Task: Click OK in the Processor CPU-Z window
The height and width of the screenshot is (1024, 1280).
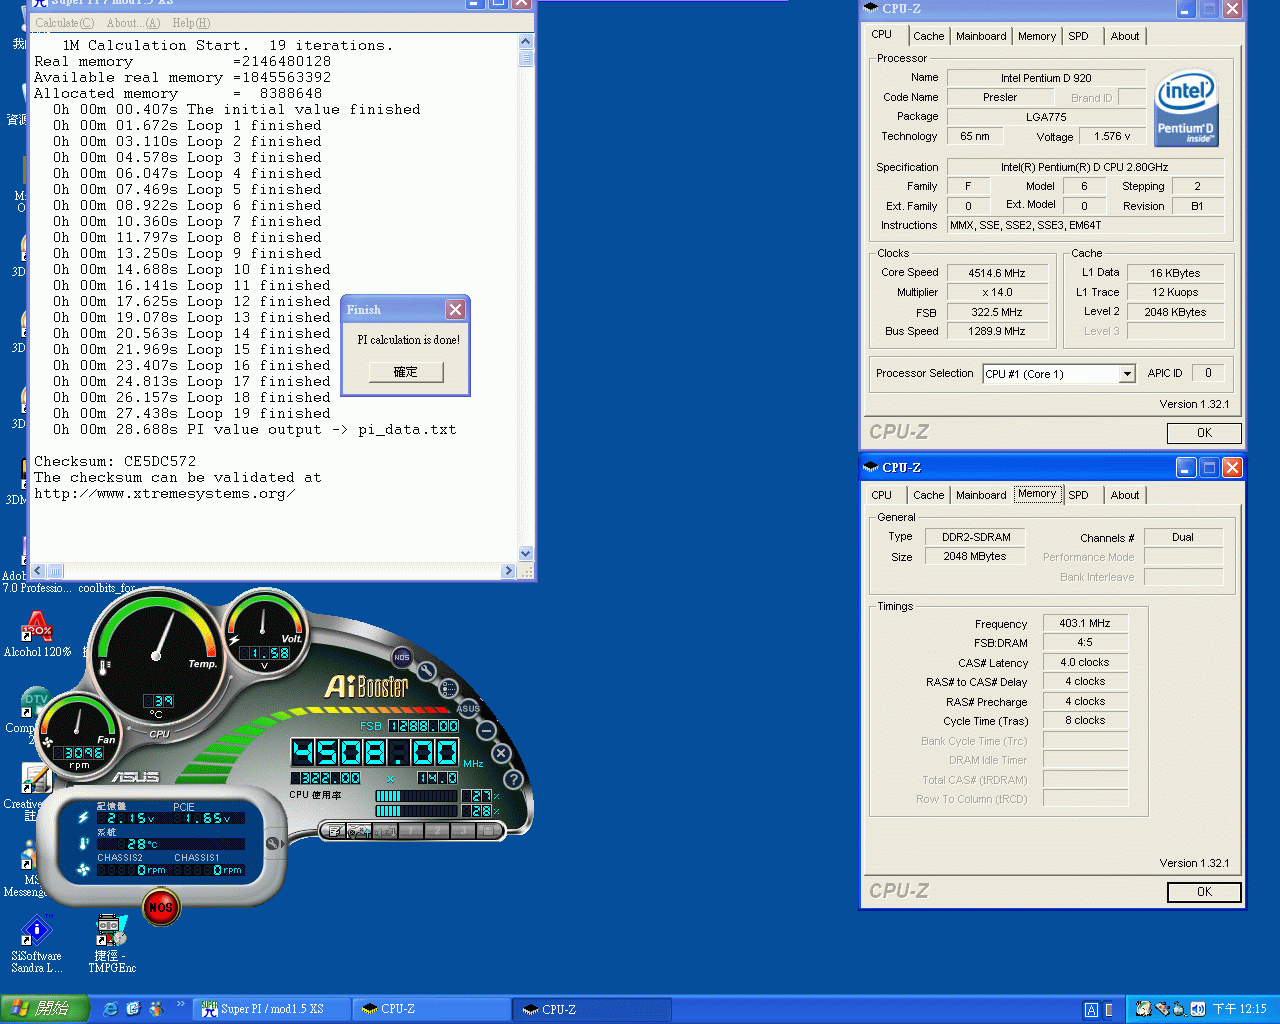Action: (x=1204, y=433)
